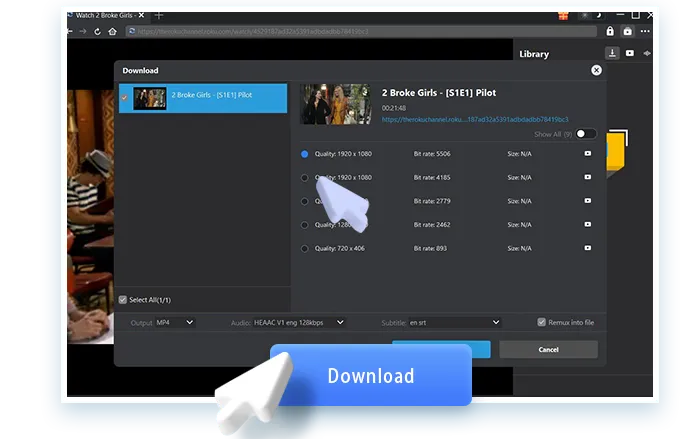Open the therokuchannel.roku link in the dialog
The width and height of the screenshot is (686, 439).
(x=475, y=119)
